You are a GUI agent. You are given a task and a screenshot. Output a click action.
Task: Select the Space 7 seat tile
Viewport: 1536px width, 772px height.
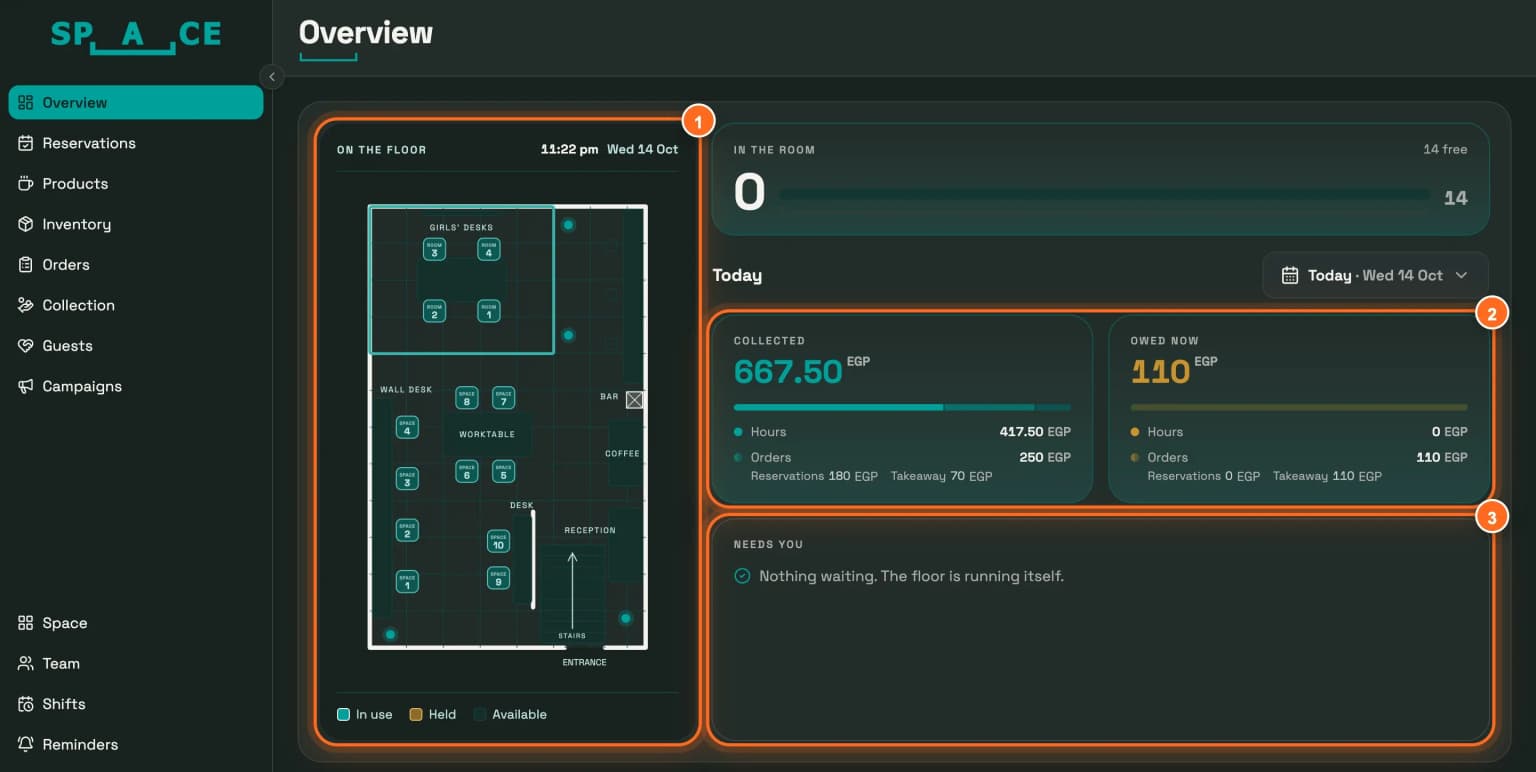[x=504, y=398]
